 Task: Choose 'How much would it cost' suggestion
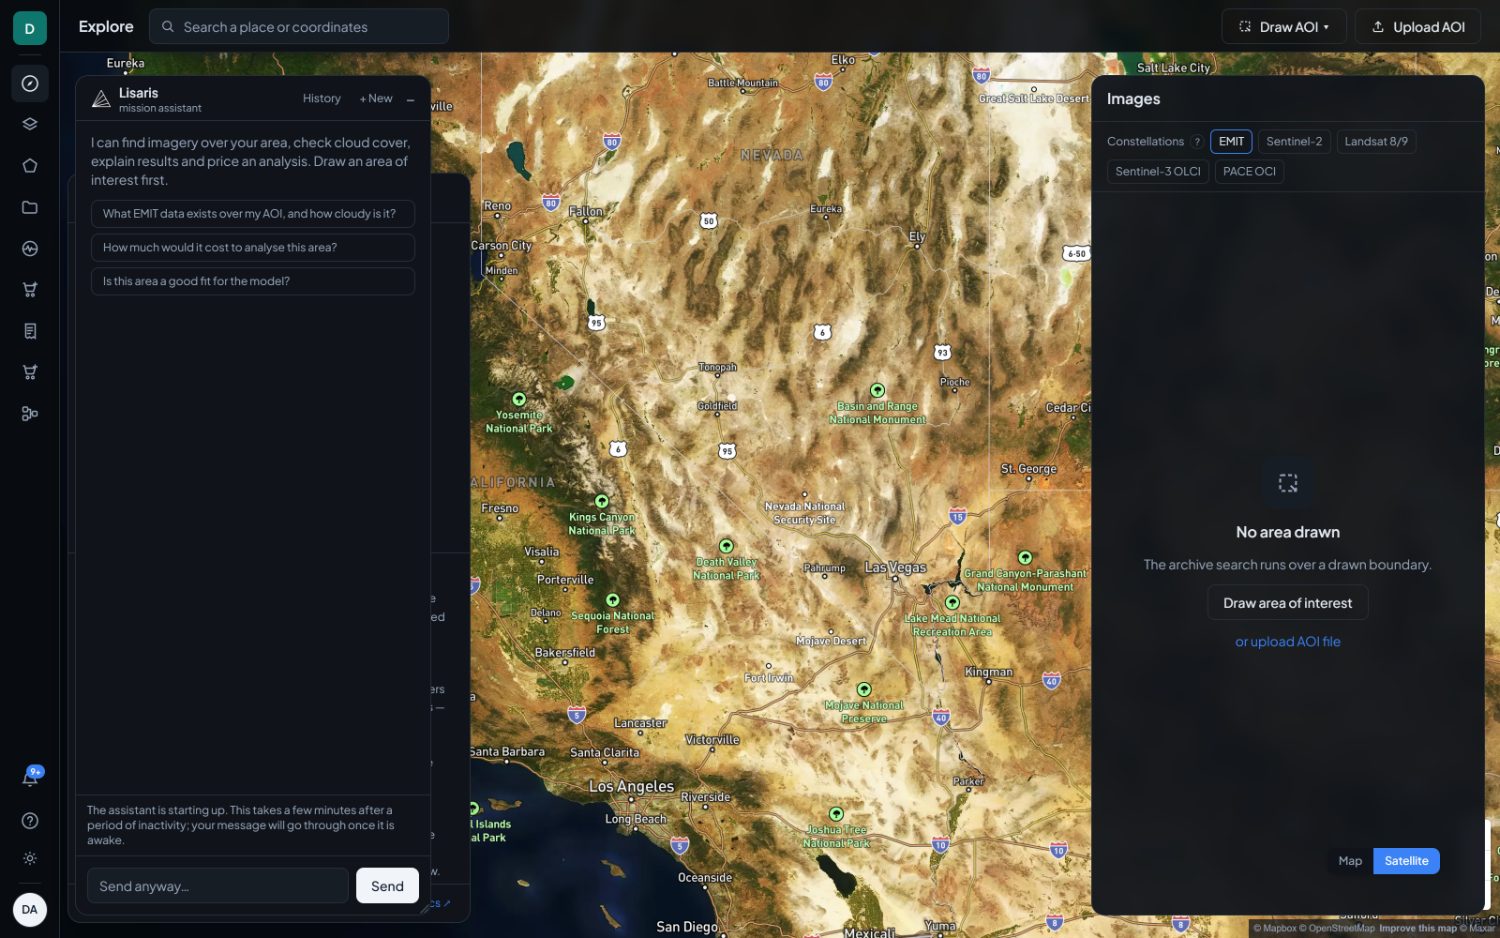(253, 248)
